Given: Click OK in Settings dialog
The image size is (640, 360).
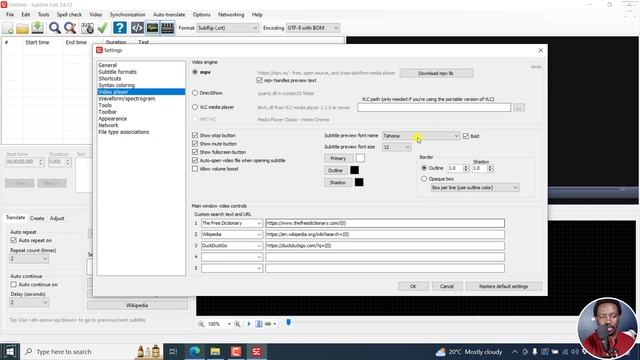Looking at the screenshot, I should (x=413, y=286).
